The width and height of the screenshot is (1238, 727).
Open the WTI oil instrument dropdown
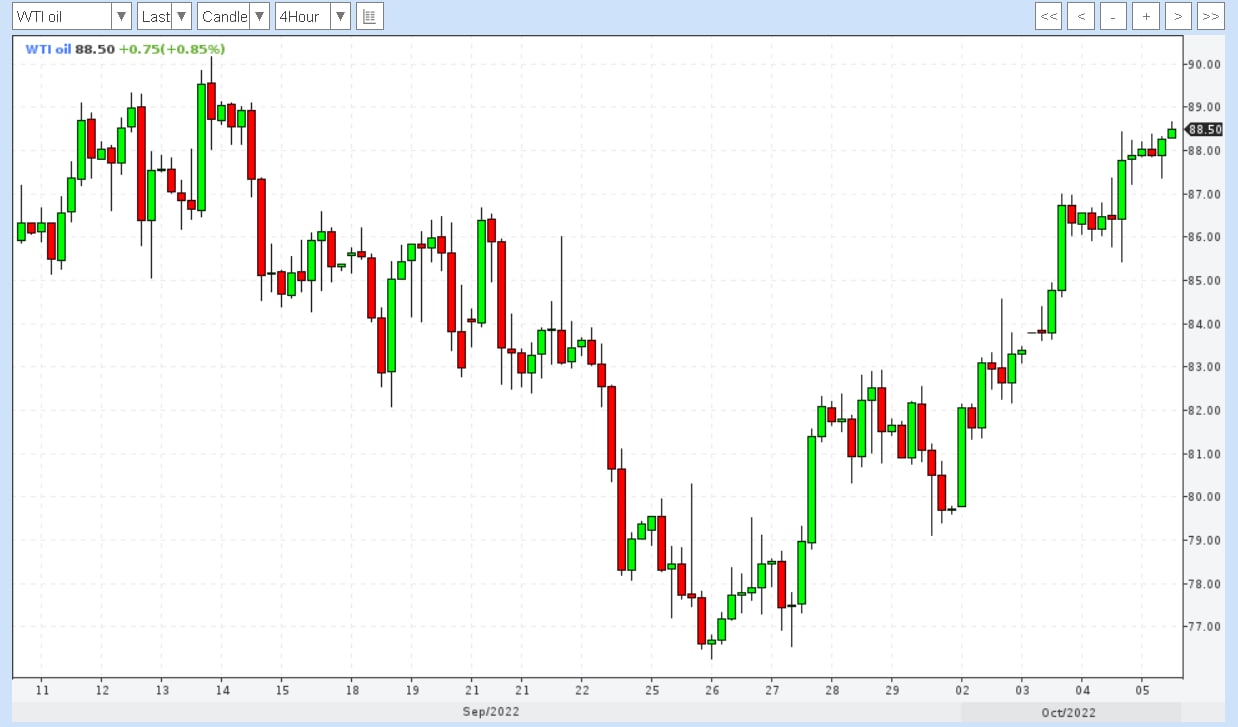(x=71, y=16)
